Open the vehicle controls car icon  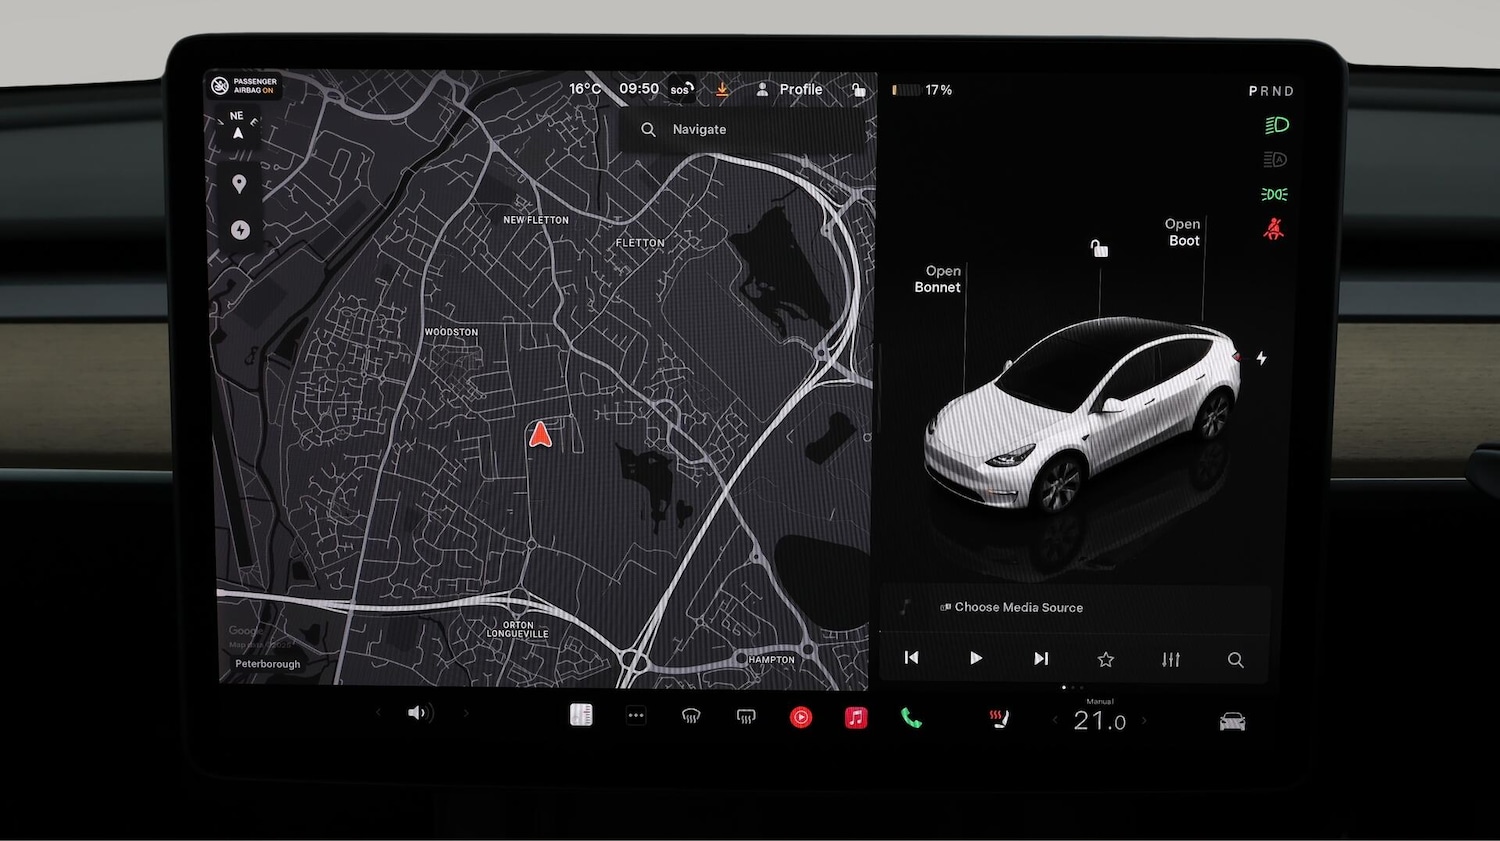coord(1232,722)
